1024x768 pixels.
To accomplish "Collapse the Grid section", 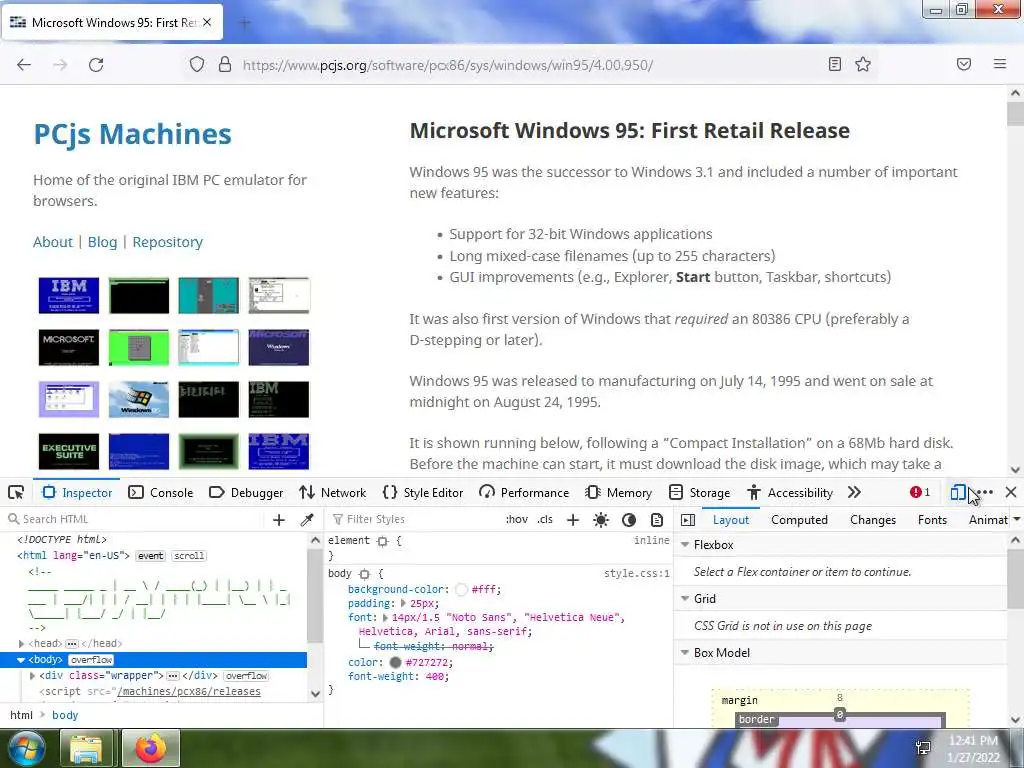I will (685, 598).
